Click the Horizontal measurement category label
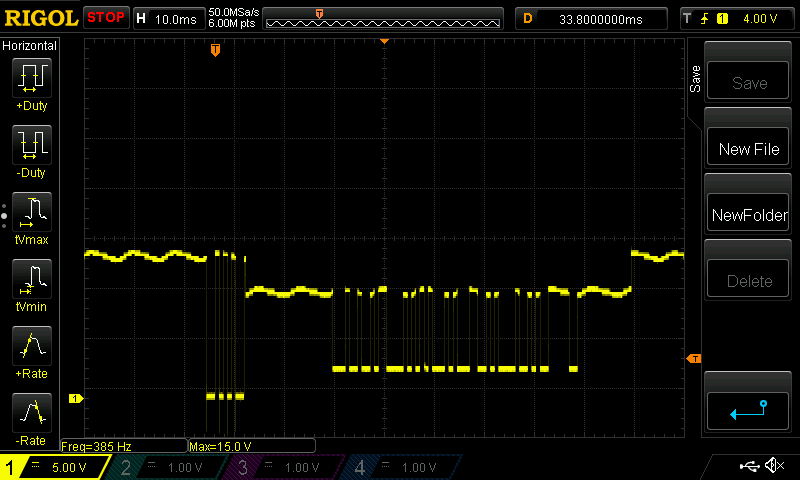Image resolution: width=800 pixels, height=480 pixels. 30,46
